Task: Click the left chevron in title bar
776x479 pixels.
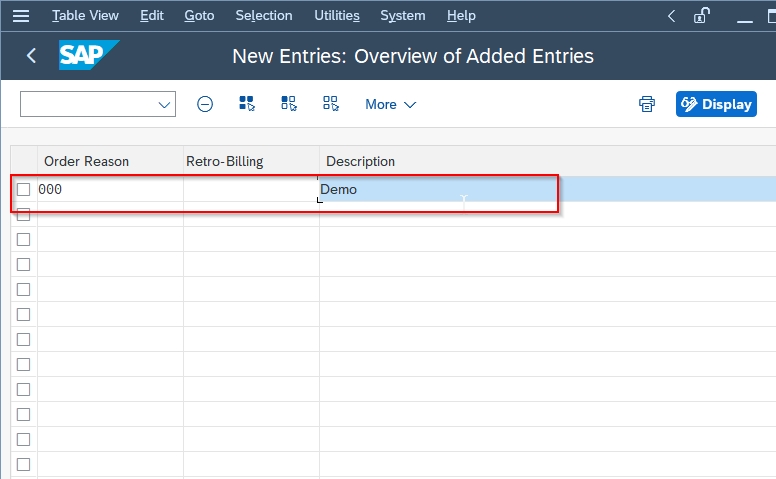Action: [671, 16]
